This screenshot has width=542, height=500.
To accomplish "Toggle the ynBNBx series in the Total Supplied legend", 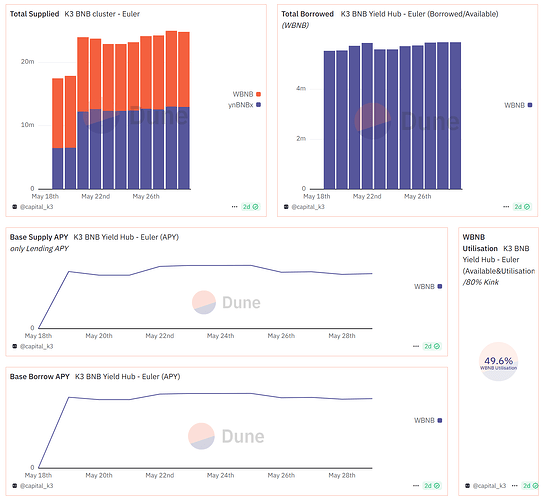I will pyautogui.click(x=244, y=105).
